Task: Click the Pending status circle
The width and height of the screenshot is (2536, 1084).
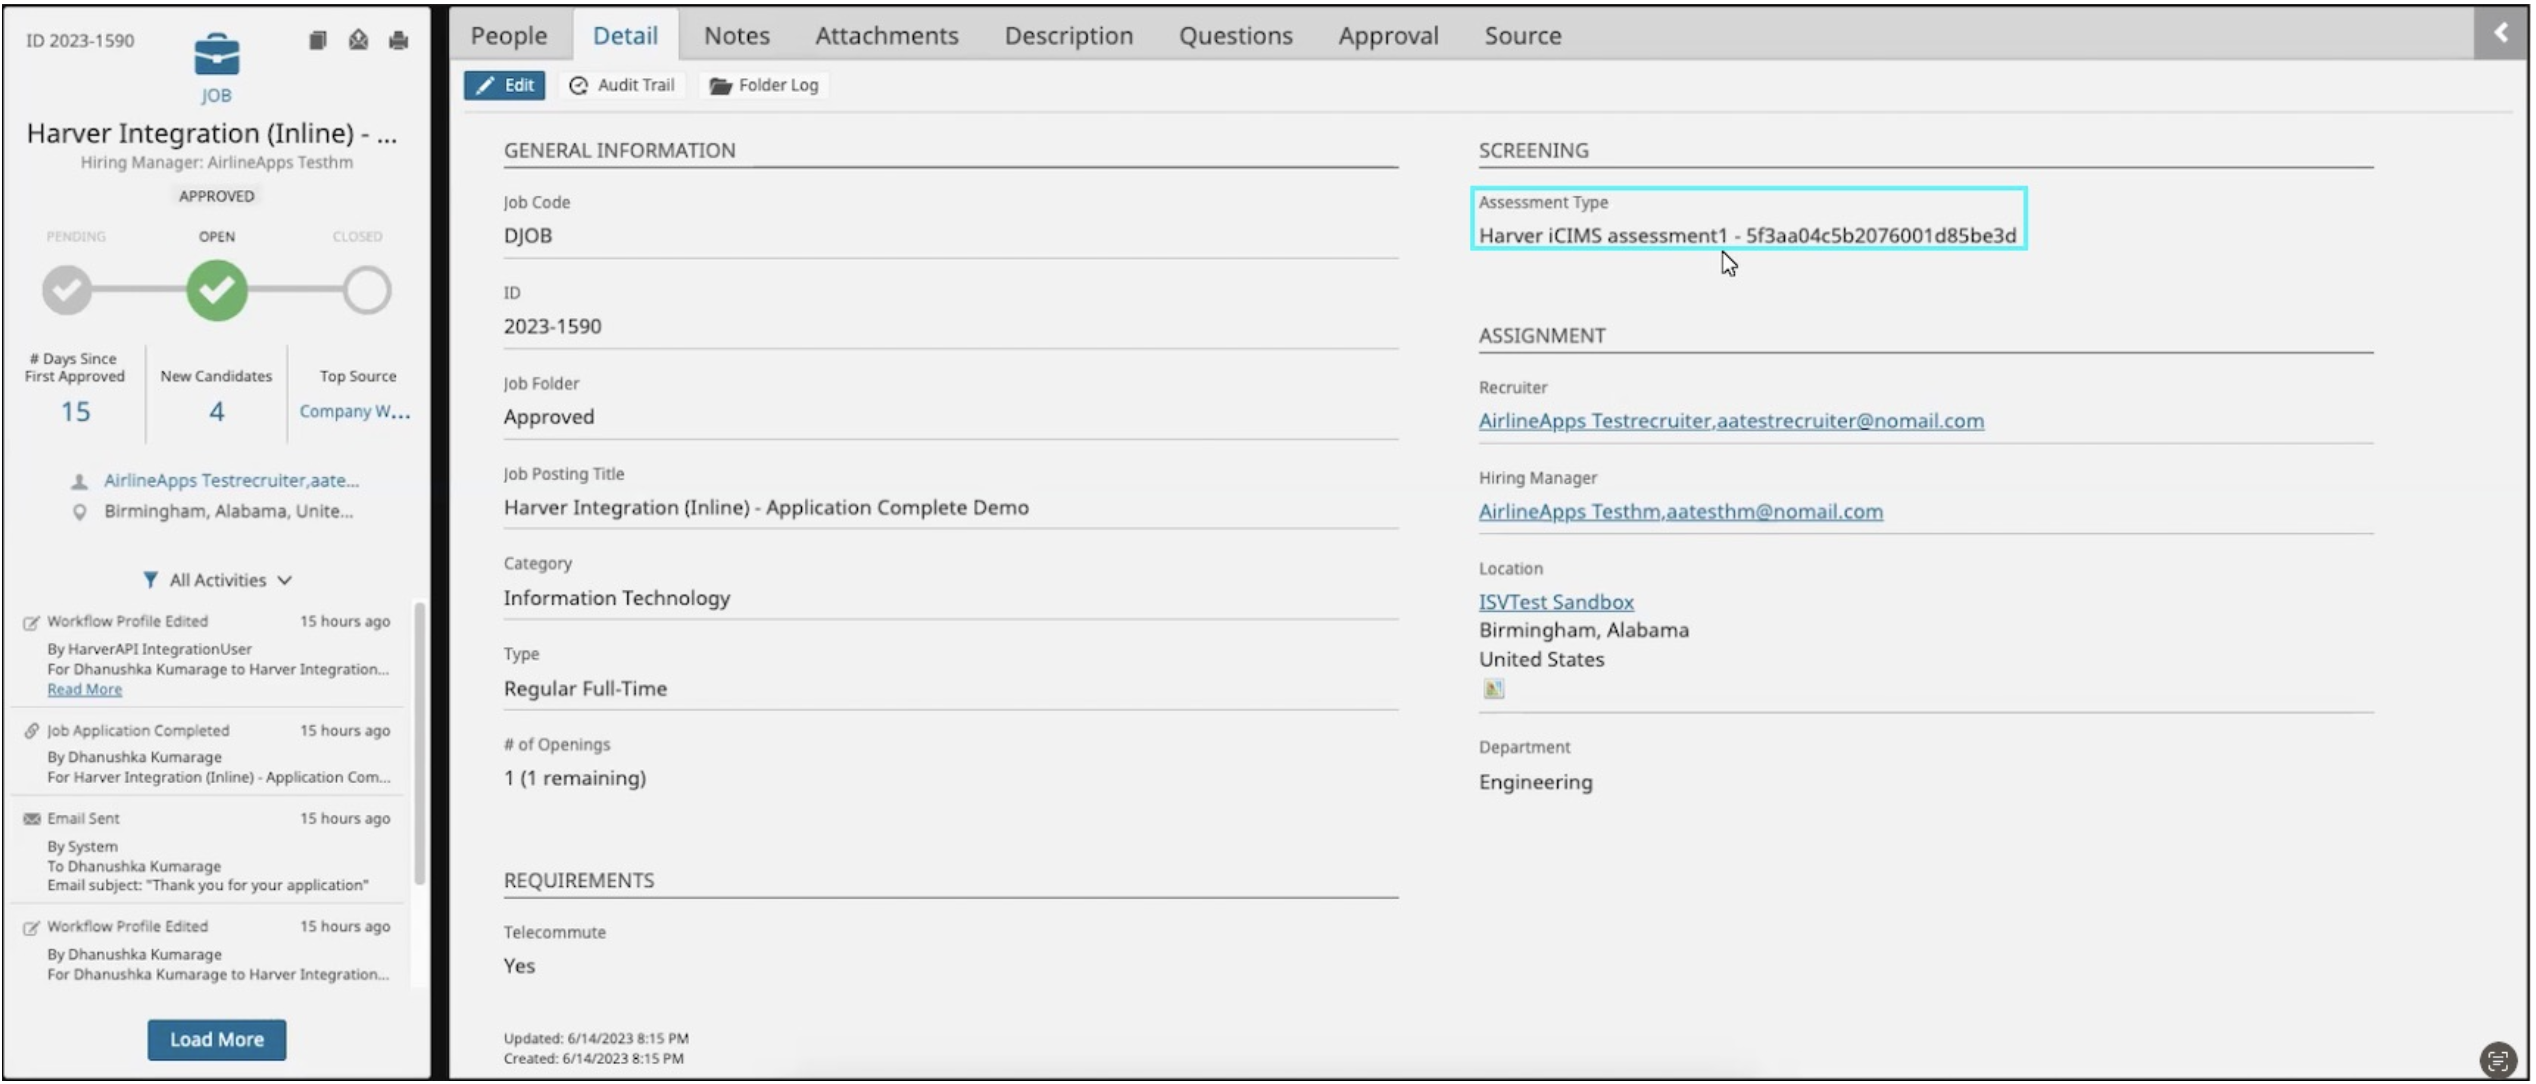Action: [67, 290]
